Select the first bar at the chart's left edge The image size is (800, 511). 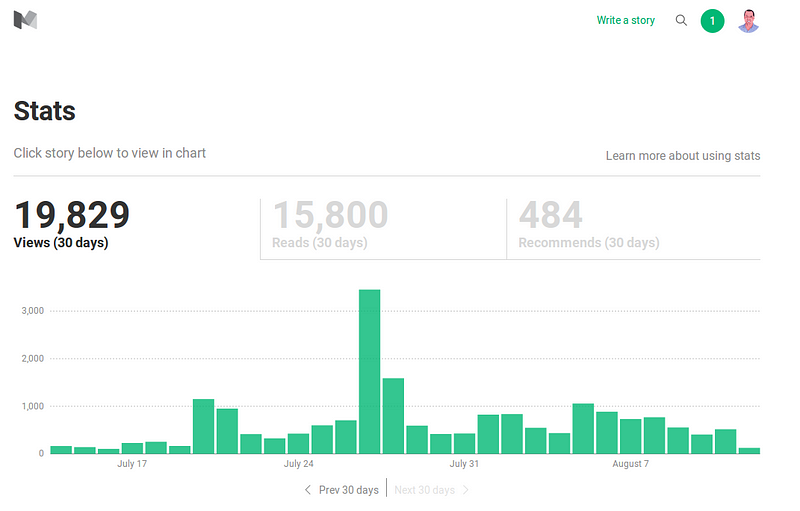(61, 450)
